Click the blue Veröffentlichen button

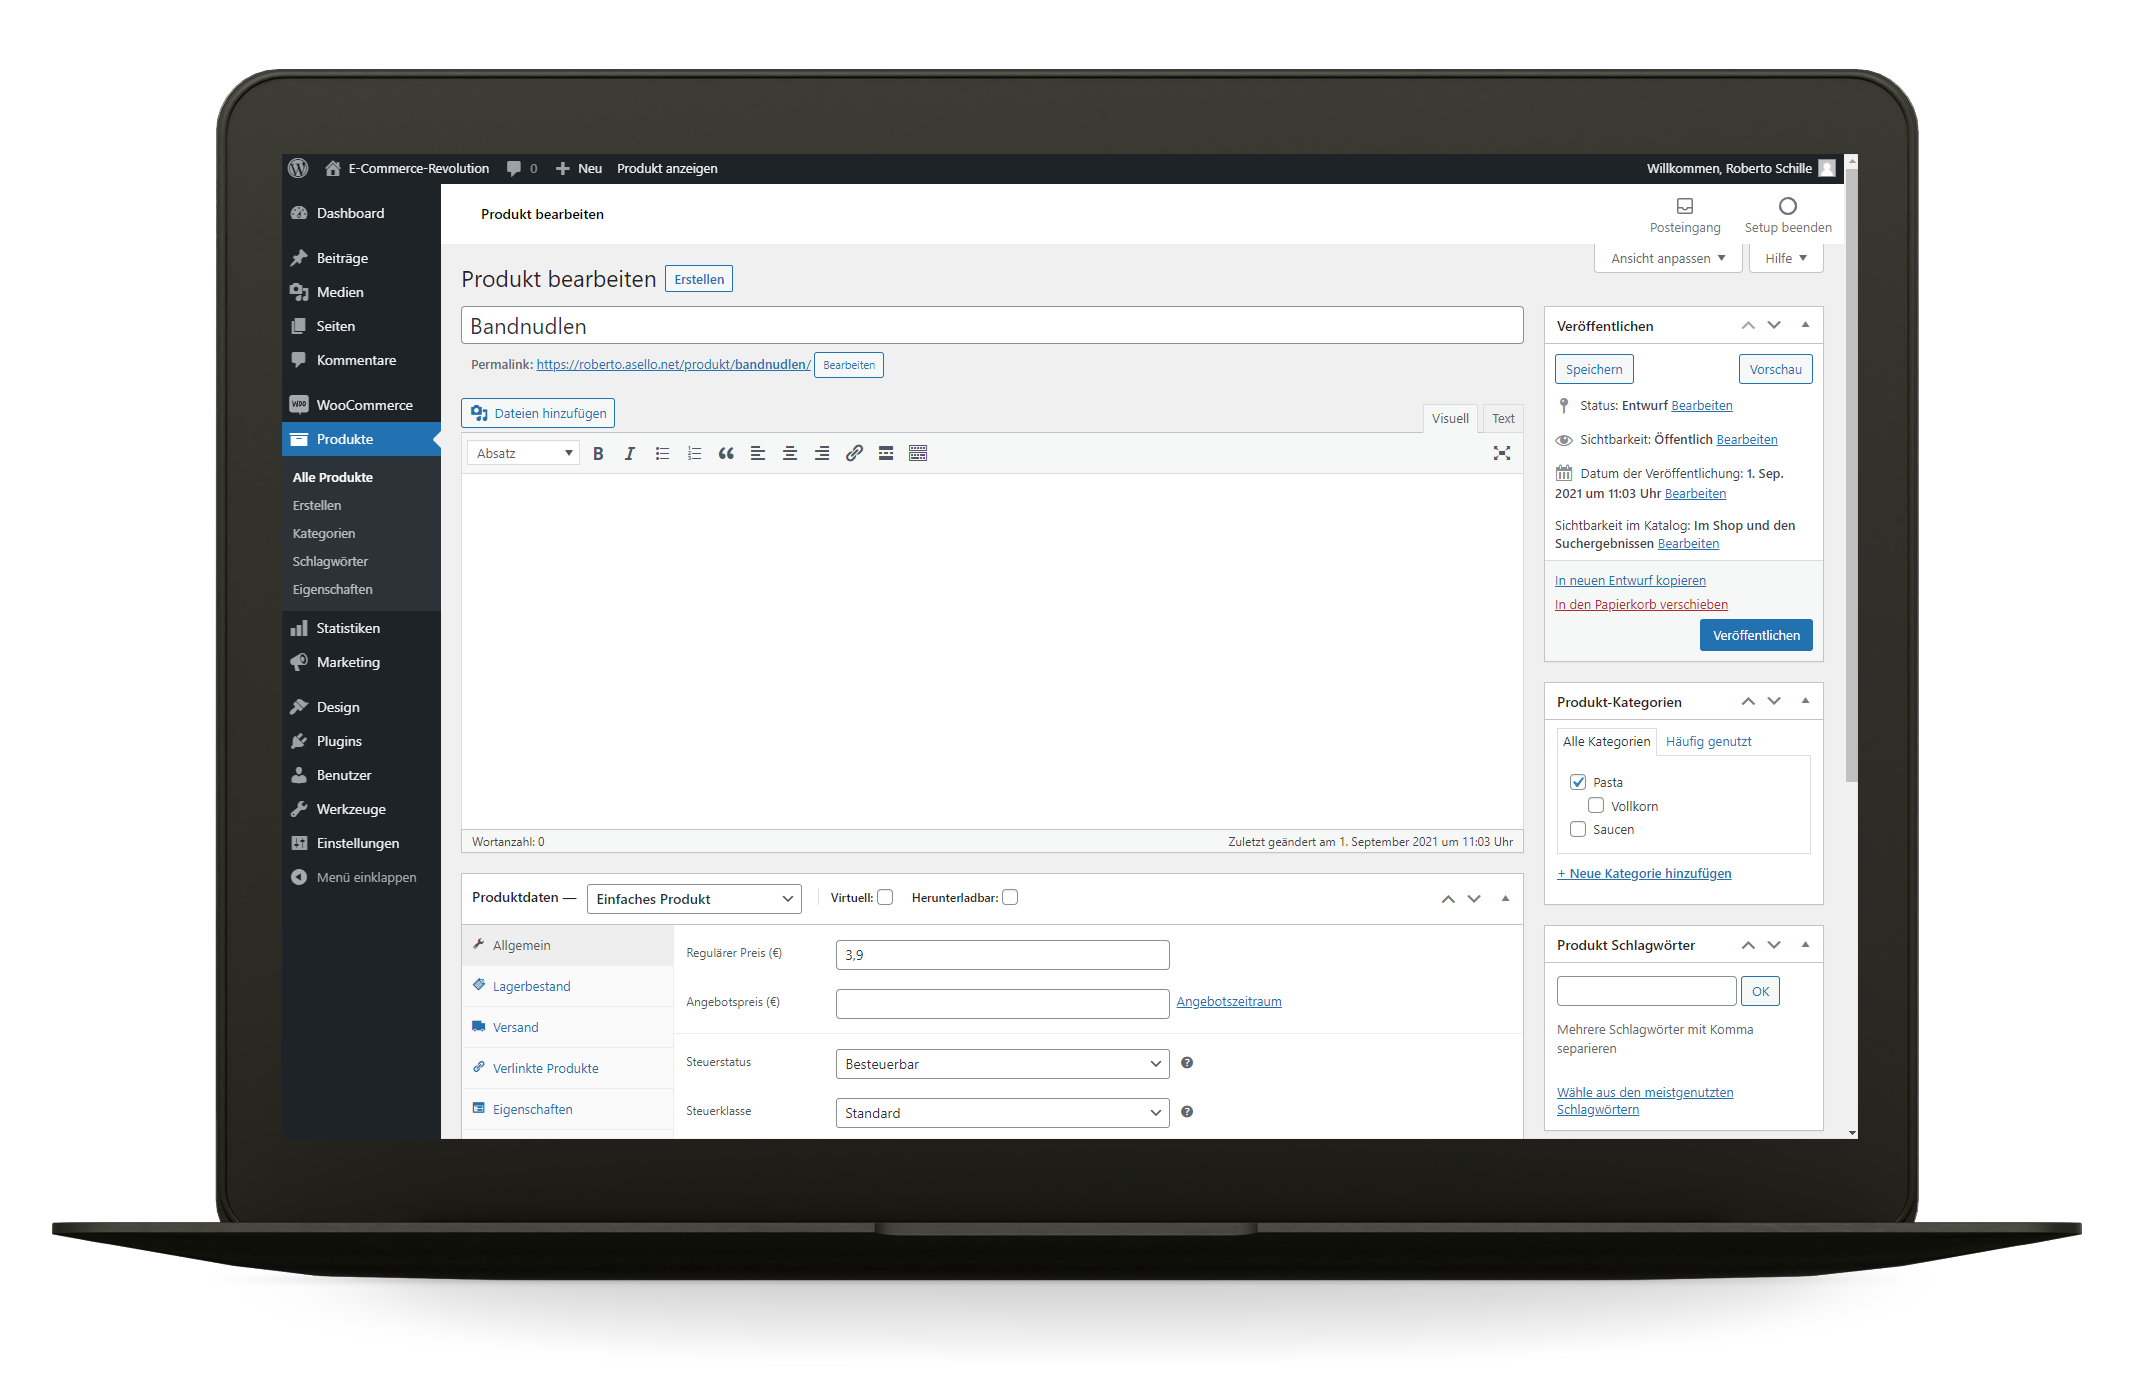pyautogui.click(x=1755, y=636)
